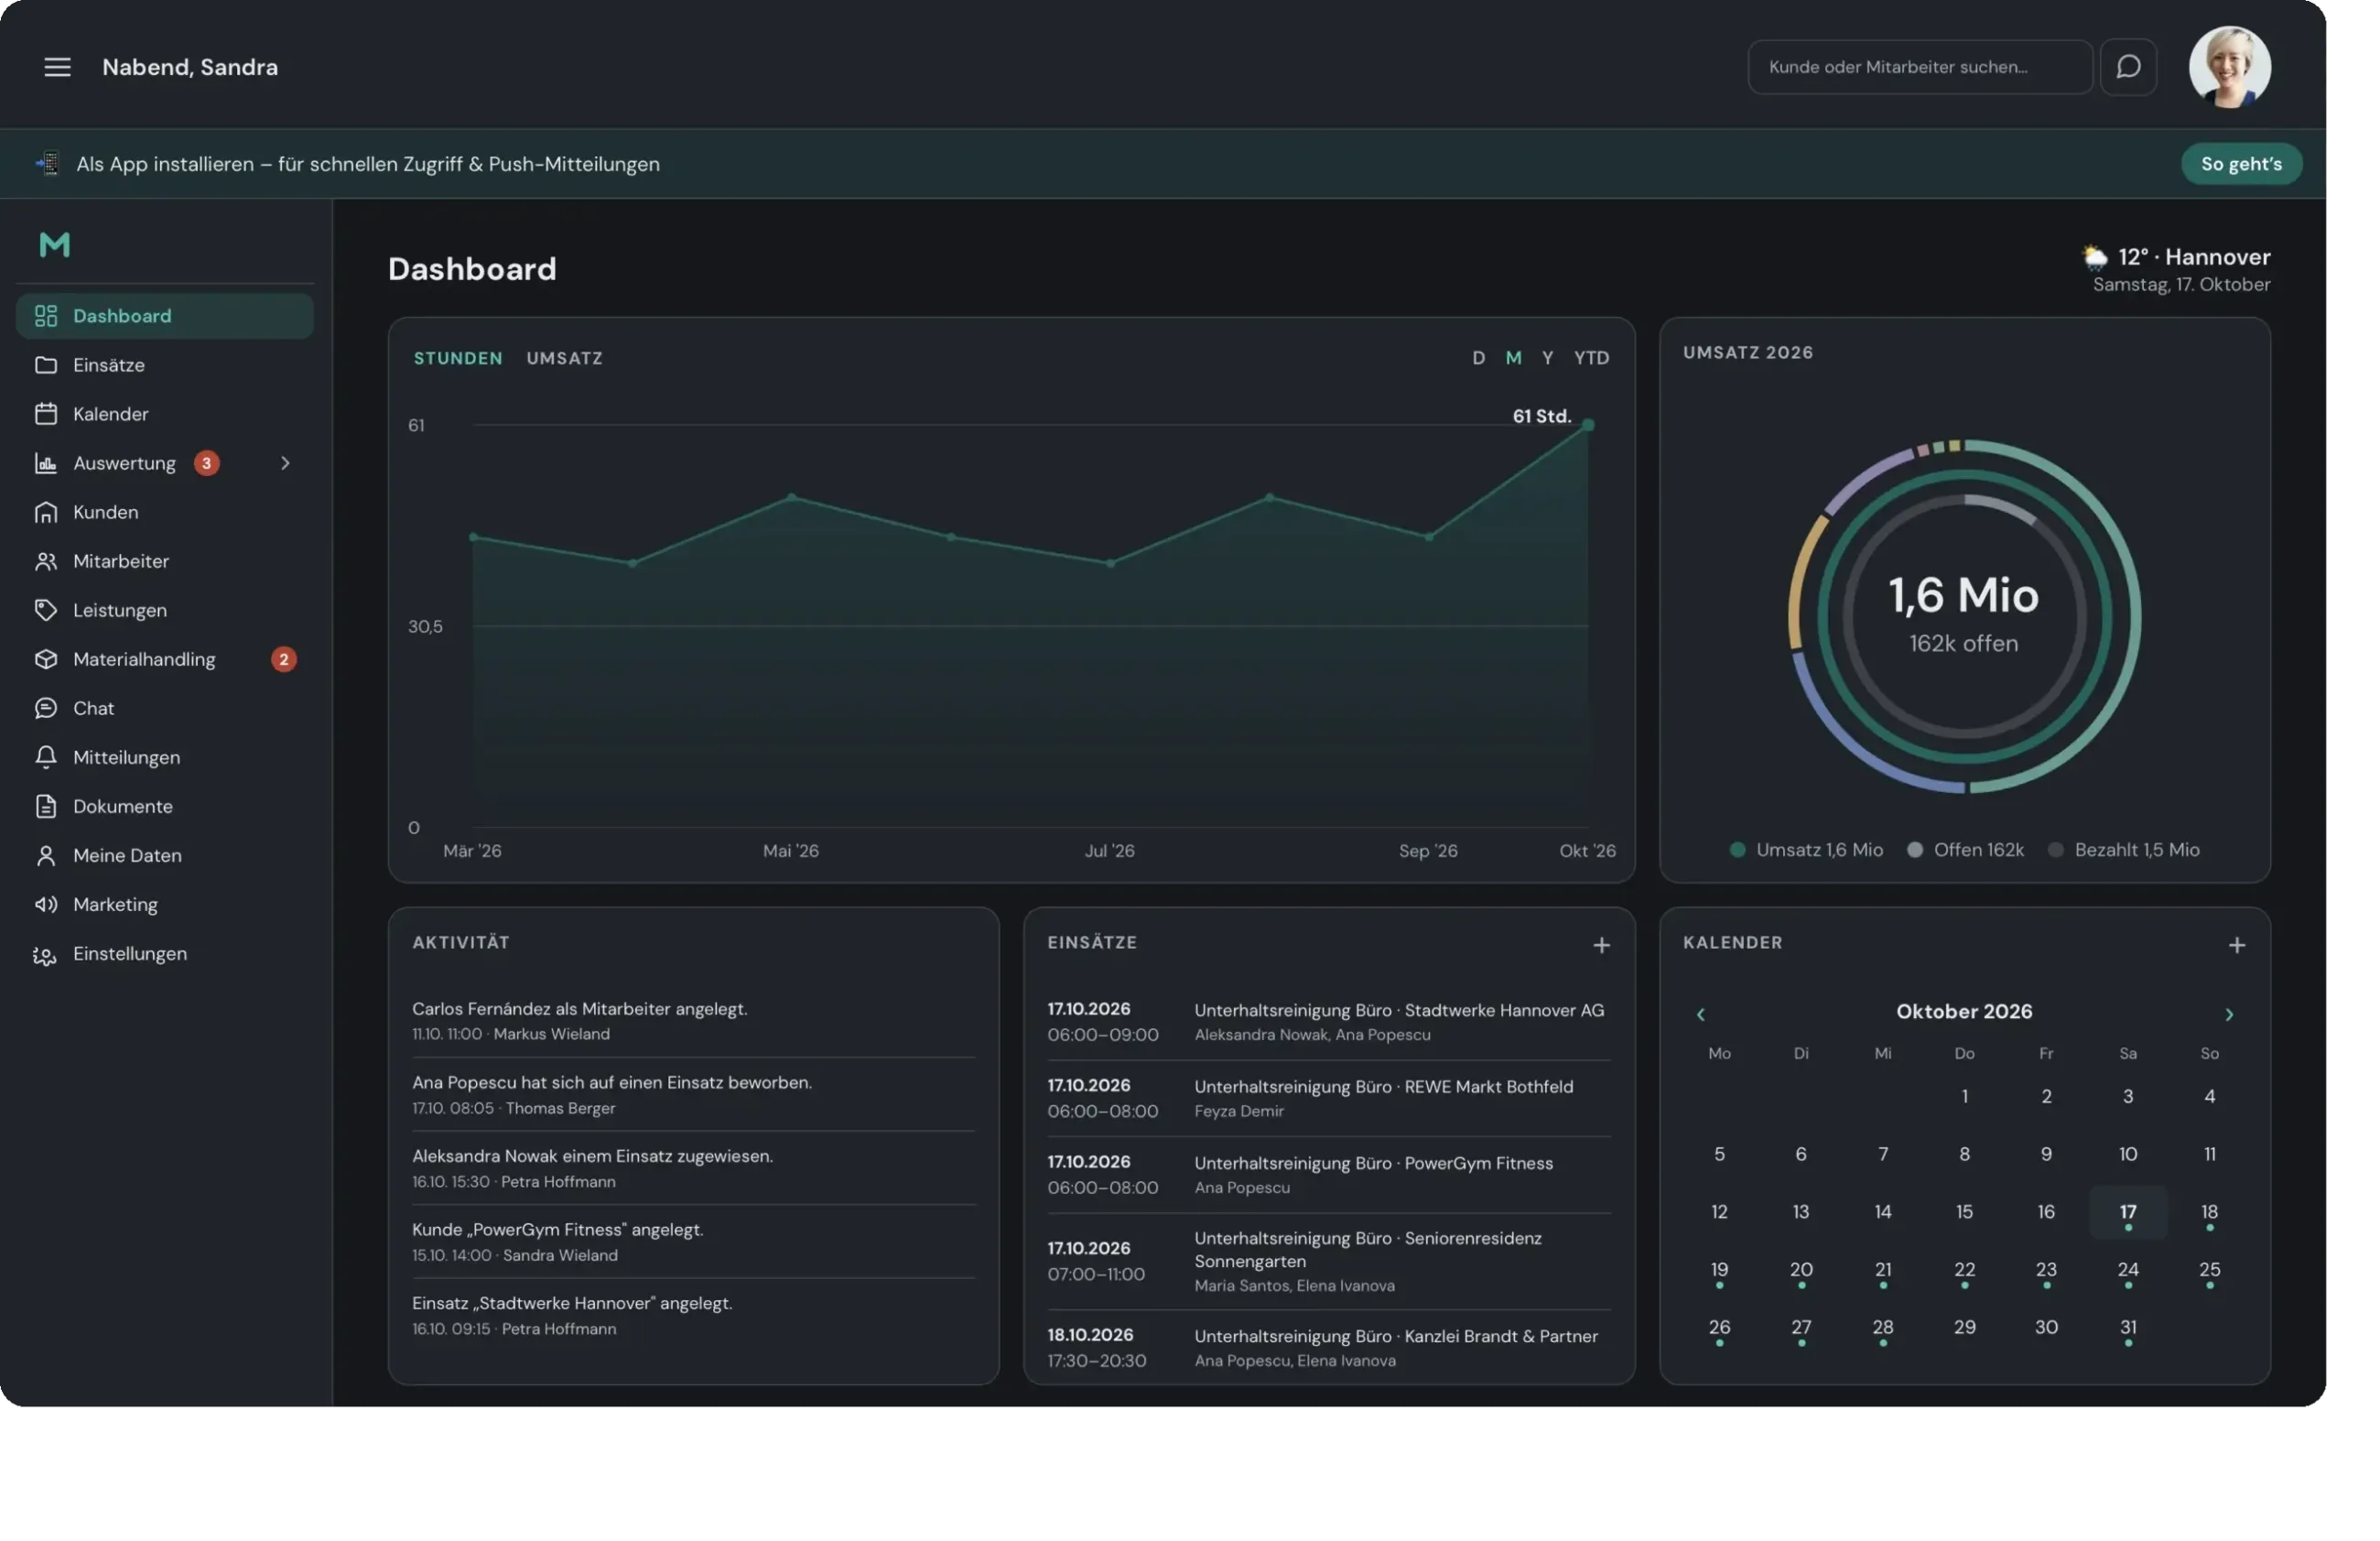2380x1541 pixels.
Task: Open the Stadtwerke Hannover AG Einsatz row
Action: (1329, 1022)
